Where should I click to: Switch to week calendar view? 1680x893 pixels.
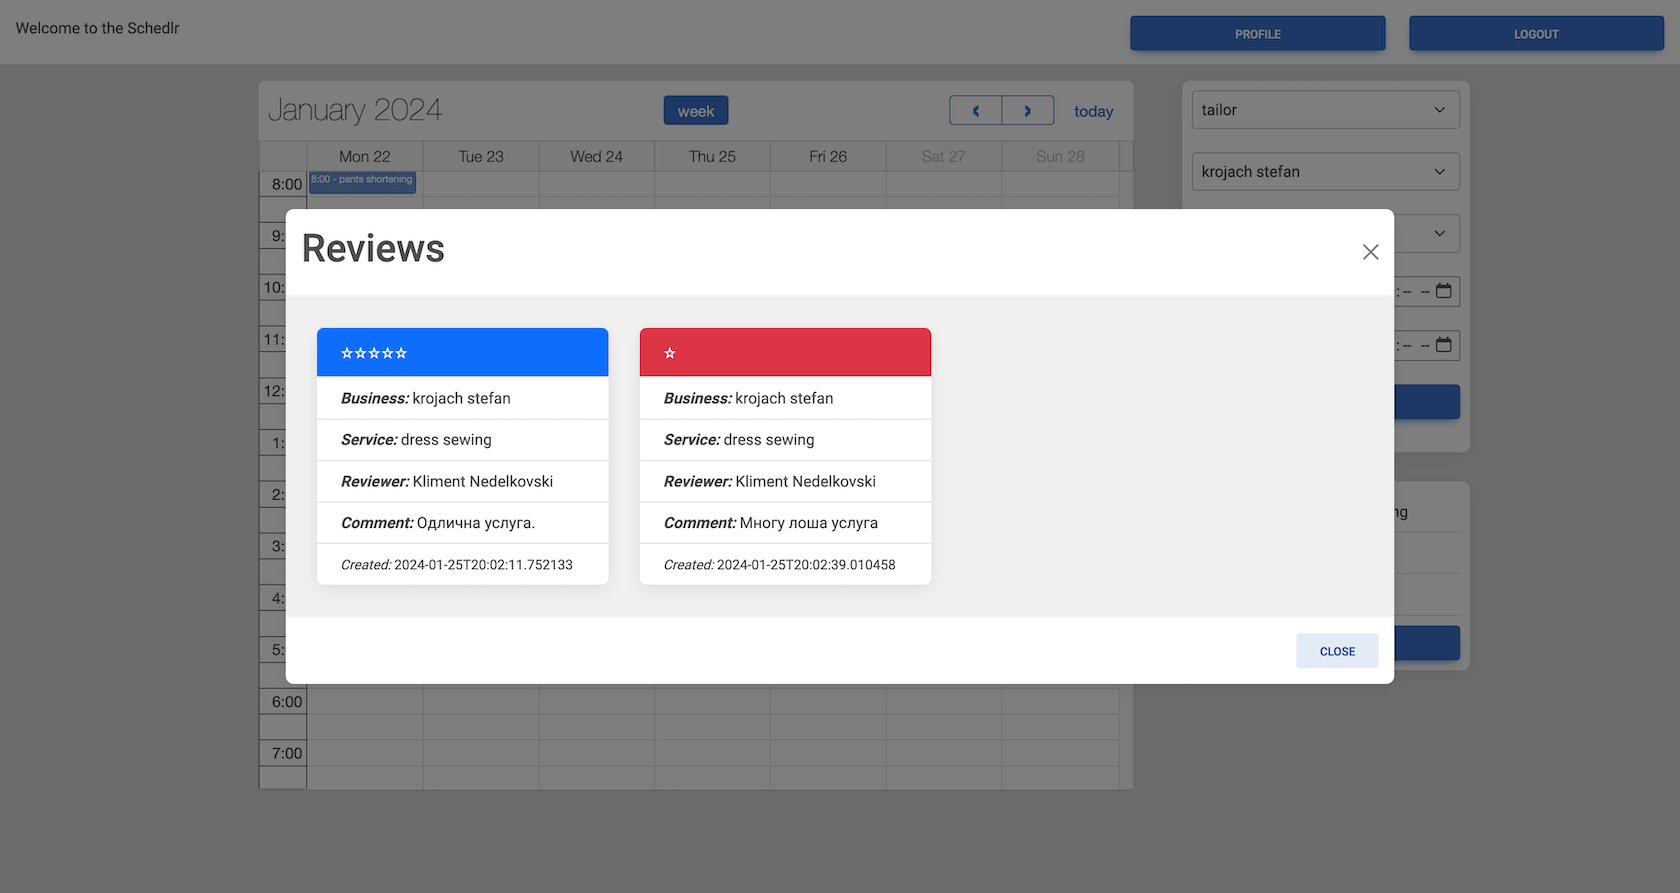696,111
